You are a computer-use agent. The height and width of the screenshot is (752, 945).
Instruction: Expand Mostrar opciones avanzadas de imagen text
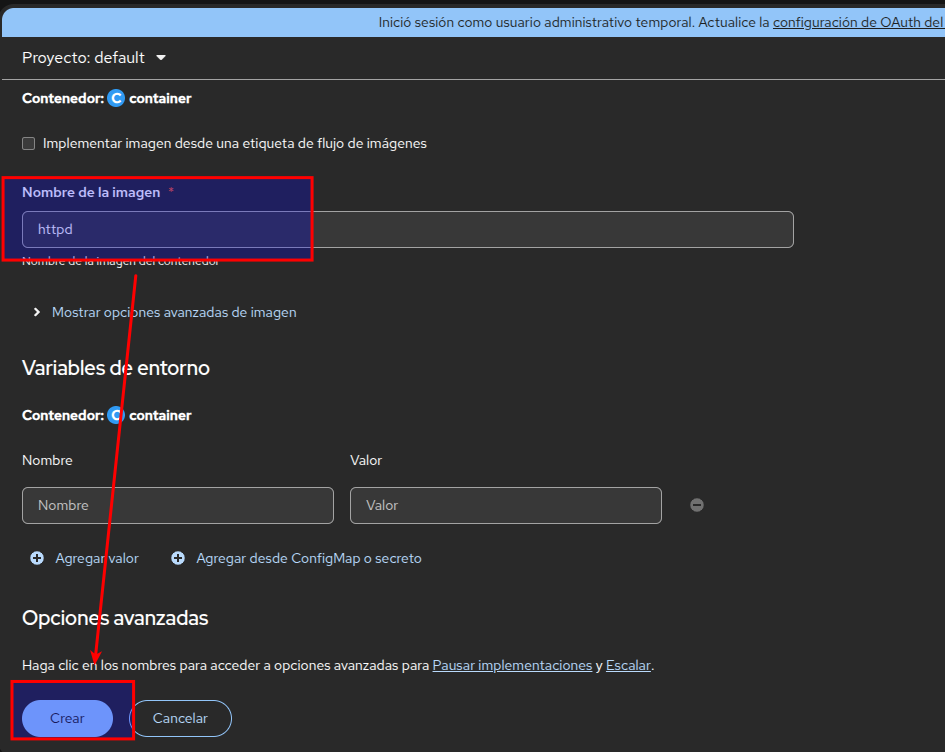[174, 312]
